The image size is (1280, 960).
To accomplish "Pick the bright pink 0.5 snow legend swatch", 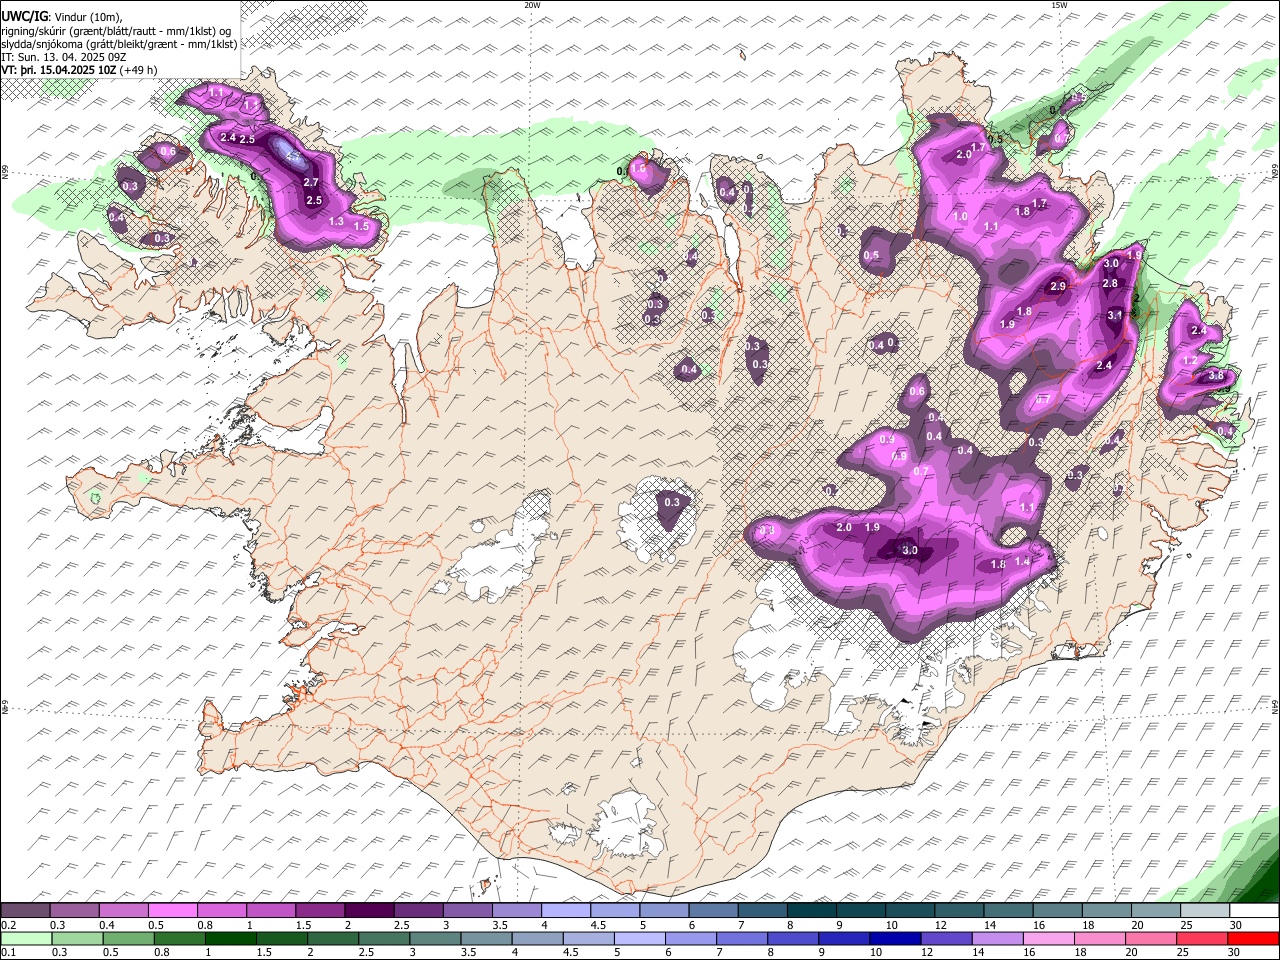I will point(172,911).
